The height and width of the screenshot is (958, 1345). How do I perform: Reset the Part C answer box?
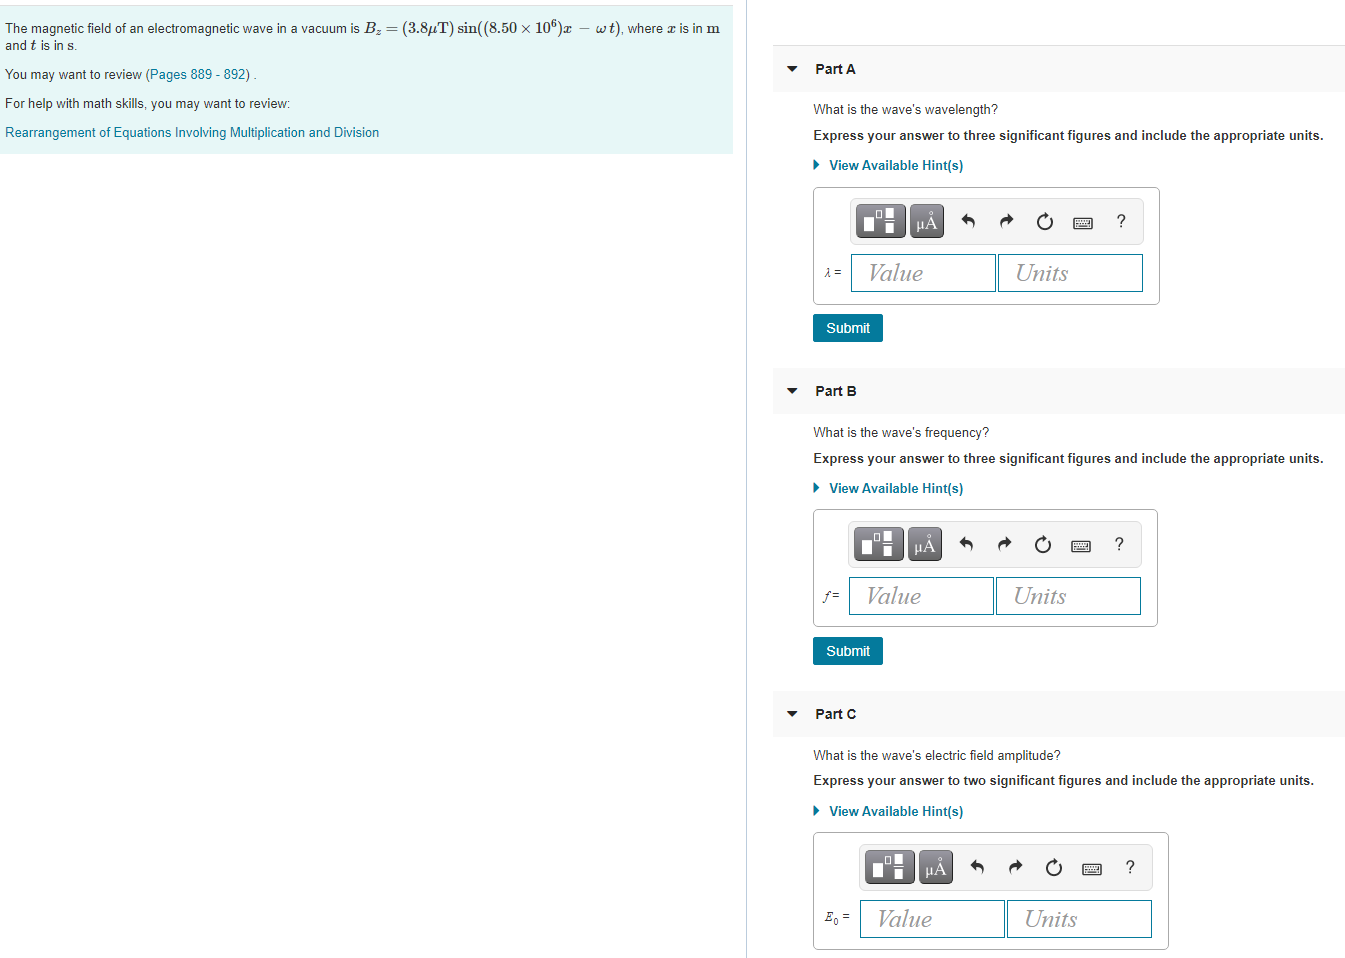(x=1053, y=867)
